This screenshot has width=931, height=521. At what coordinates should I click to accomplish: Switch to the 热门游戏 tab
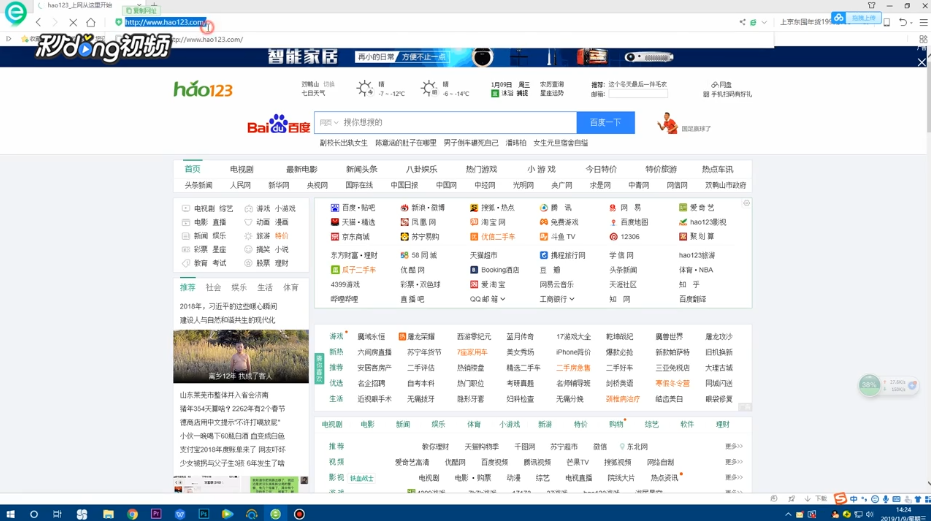[482, 169]
